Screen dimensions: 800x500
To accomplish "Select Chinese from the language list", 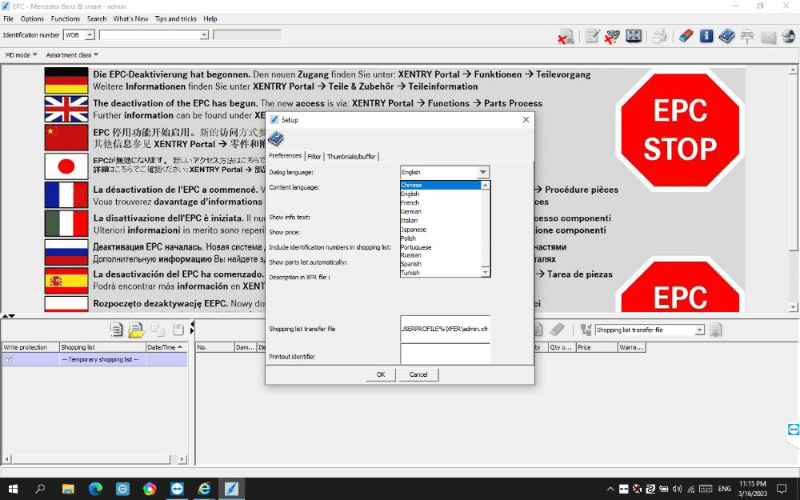I will pyautogui.click(x=411, y=185).
